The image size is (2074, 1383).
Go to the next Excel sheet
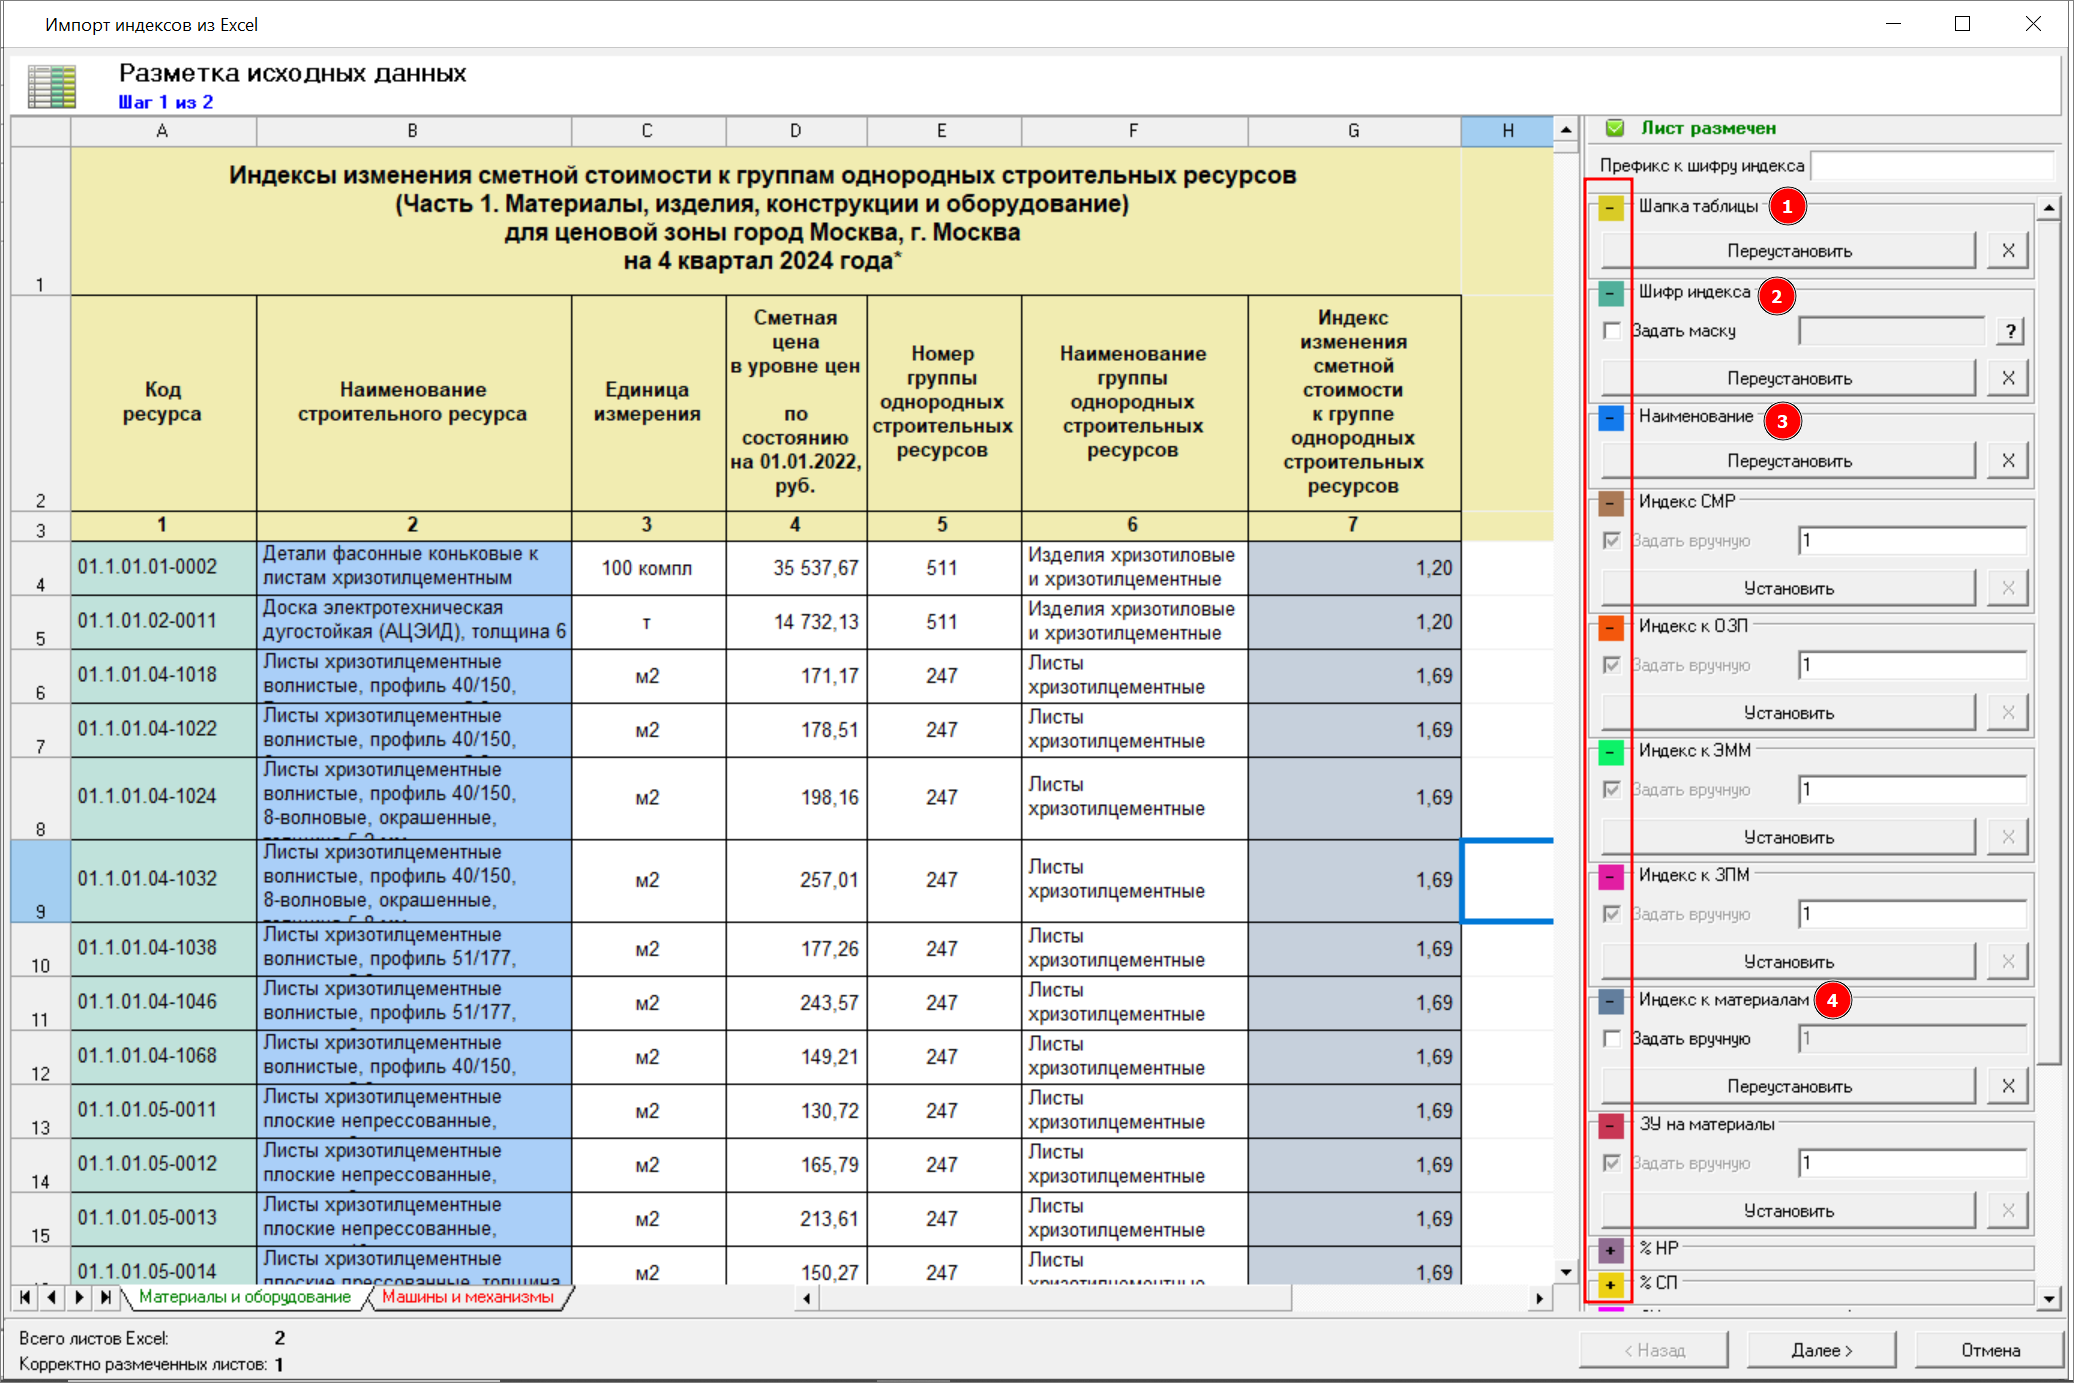(x=79, y=1297)
